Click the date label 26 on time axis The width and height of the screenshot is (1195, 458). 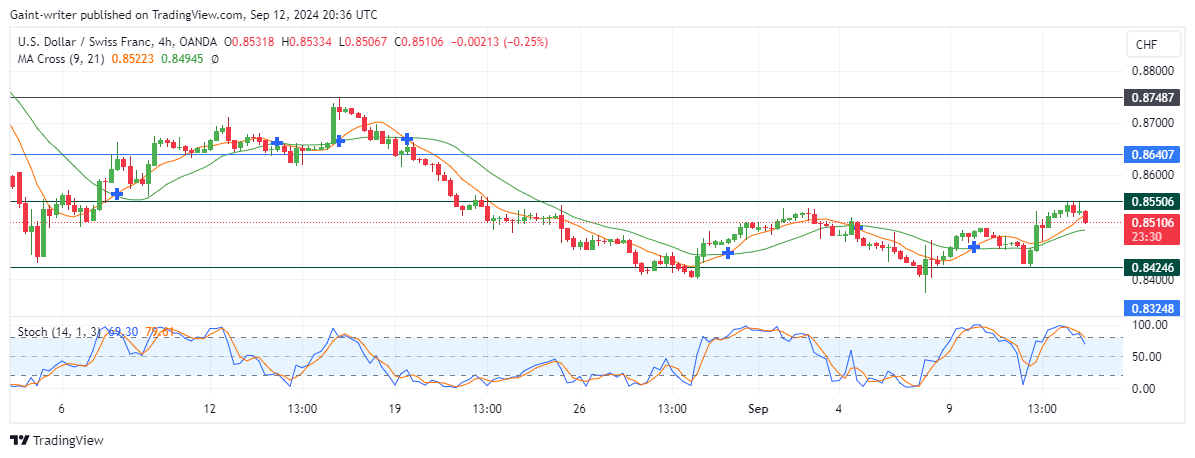[x=579, y=409]
